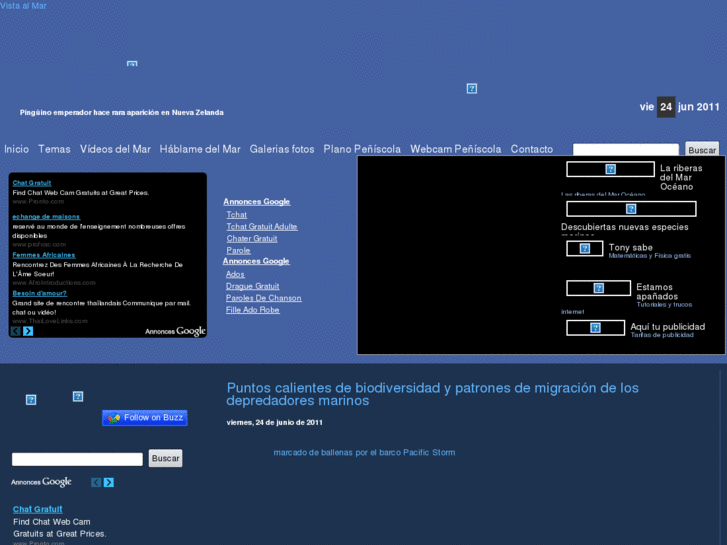Image resolution: width=727 pixels, height=545 pixels.
Task: Open Descubiertas nuevas especies text
Action: [625, 227]
